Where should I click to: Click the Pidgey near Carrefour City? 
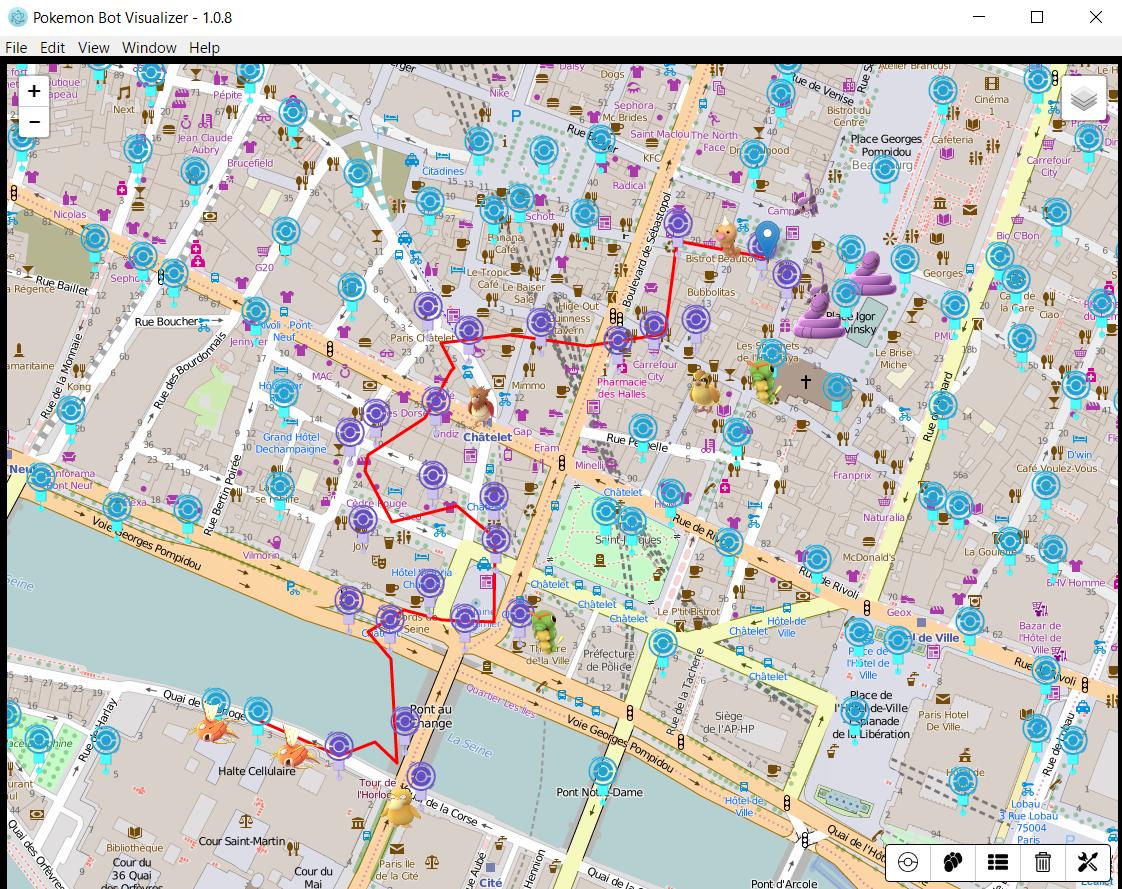(706, 390)
